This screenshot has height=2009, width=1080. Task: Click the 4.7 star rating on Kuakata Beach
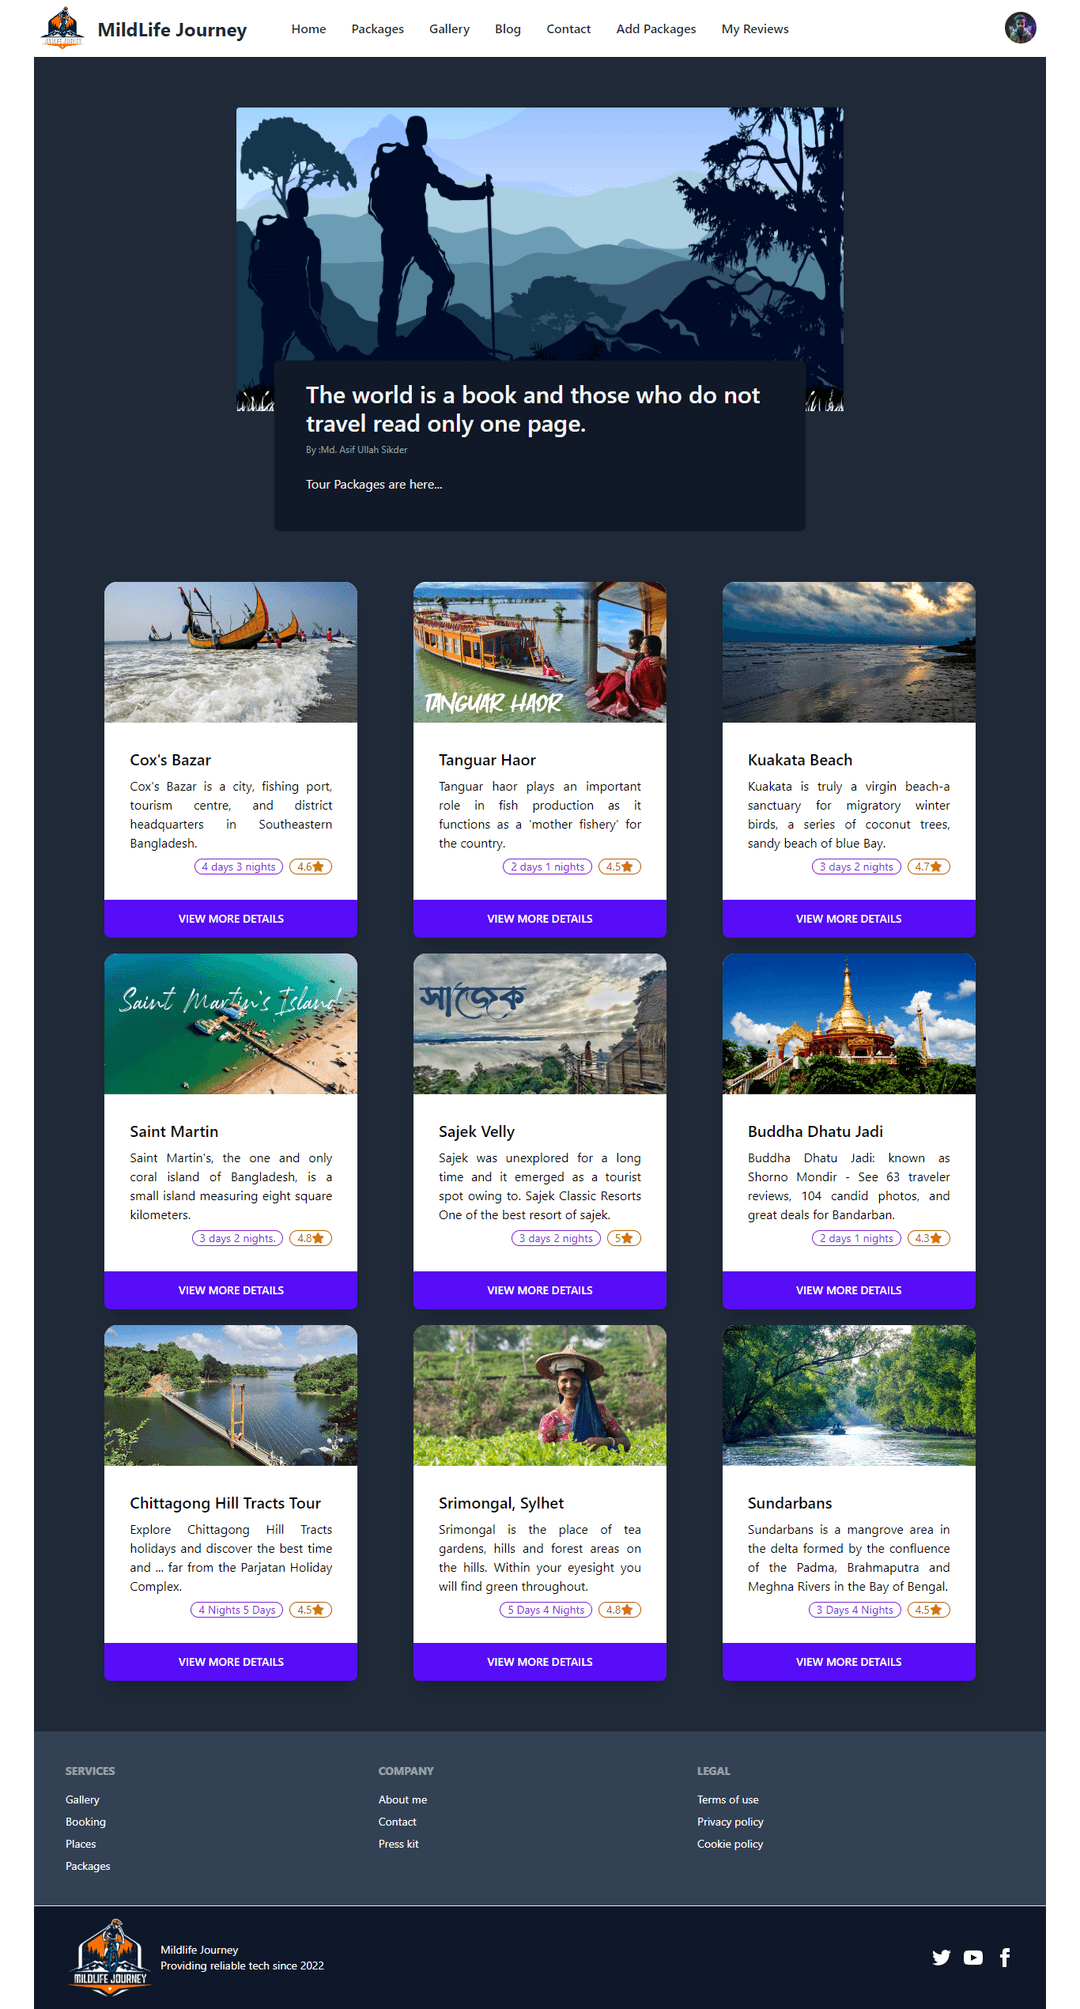point(928,867)
